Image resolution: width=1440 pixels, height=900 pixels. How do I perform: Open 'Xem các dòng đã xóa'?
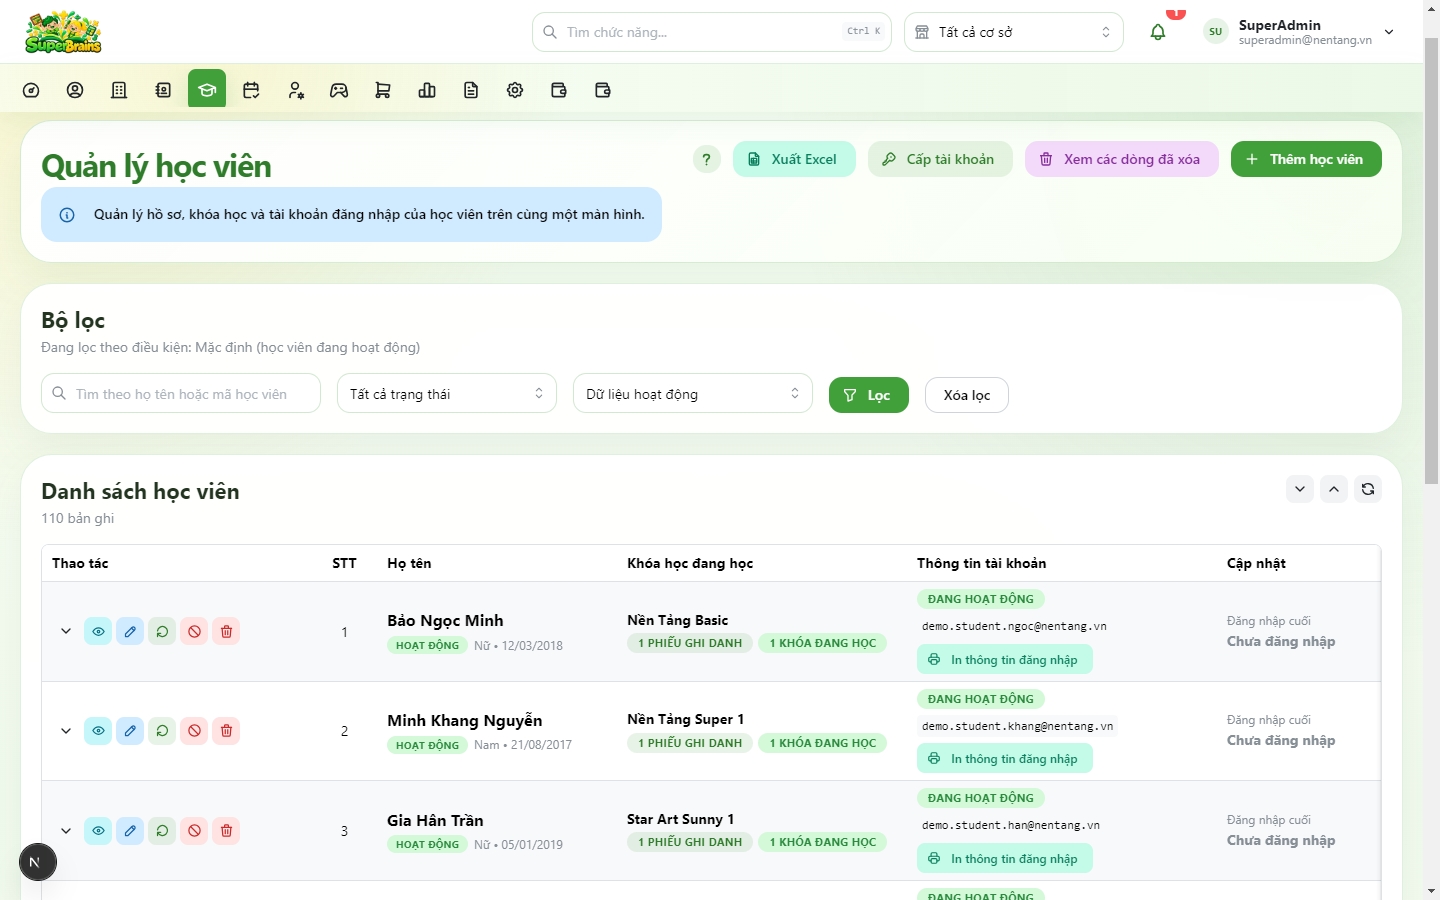tap(1122, 159)
